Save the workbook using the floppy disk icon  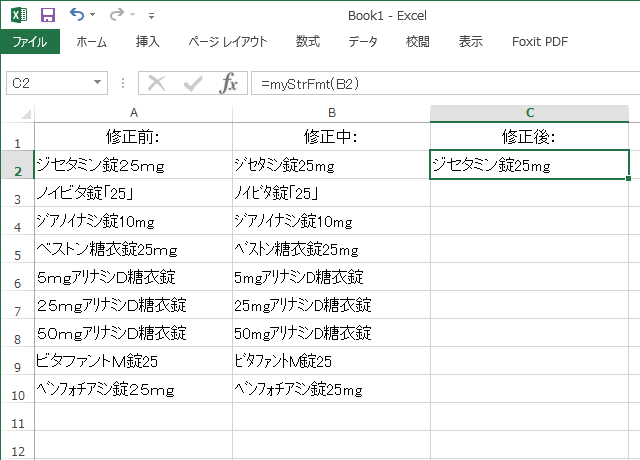[x=48, y=16]
